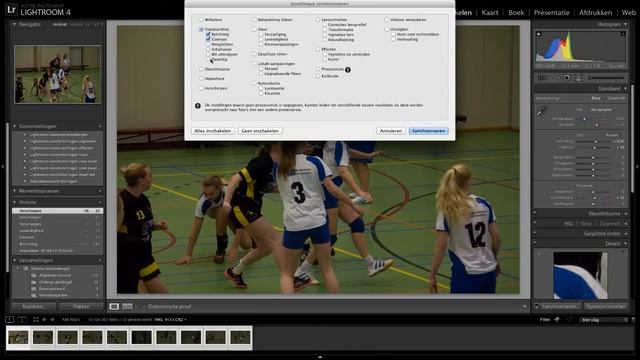This screenshot has height=360, width=640.
Task: Select the radial target tool in tool strip
Action: [x=567, y=78]
